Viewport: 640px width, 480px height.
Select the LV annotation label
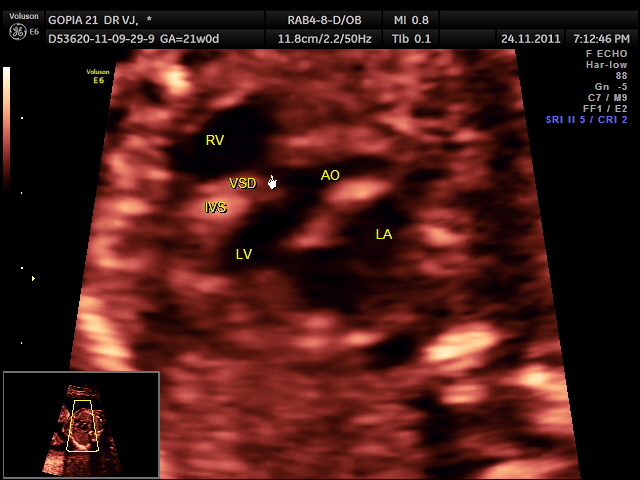pyautogui.click(x=243, y=254)
